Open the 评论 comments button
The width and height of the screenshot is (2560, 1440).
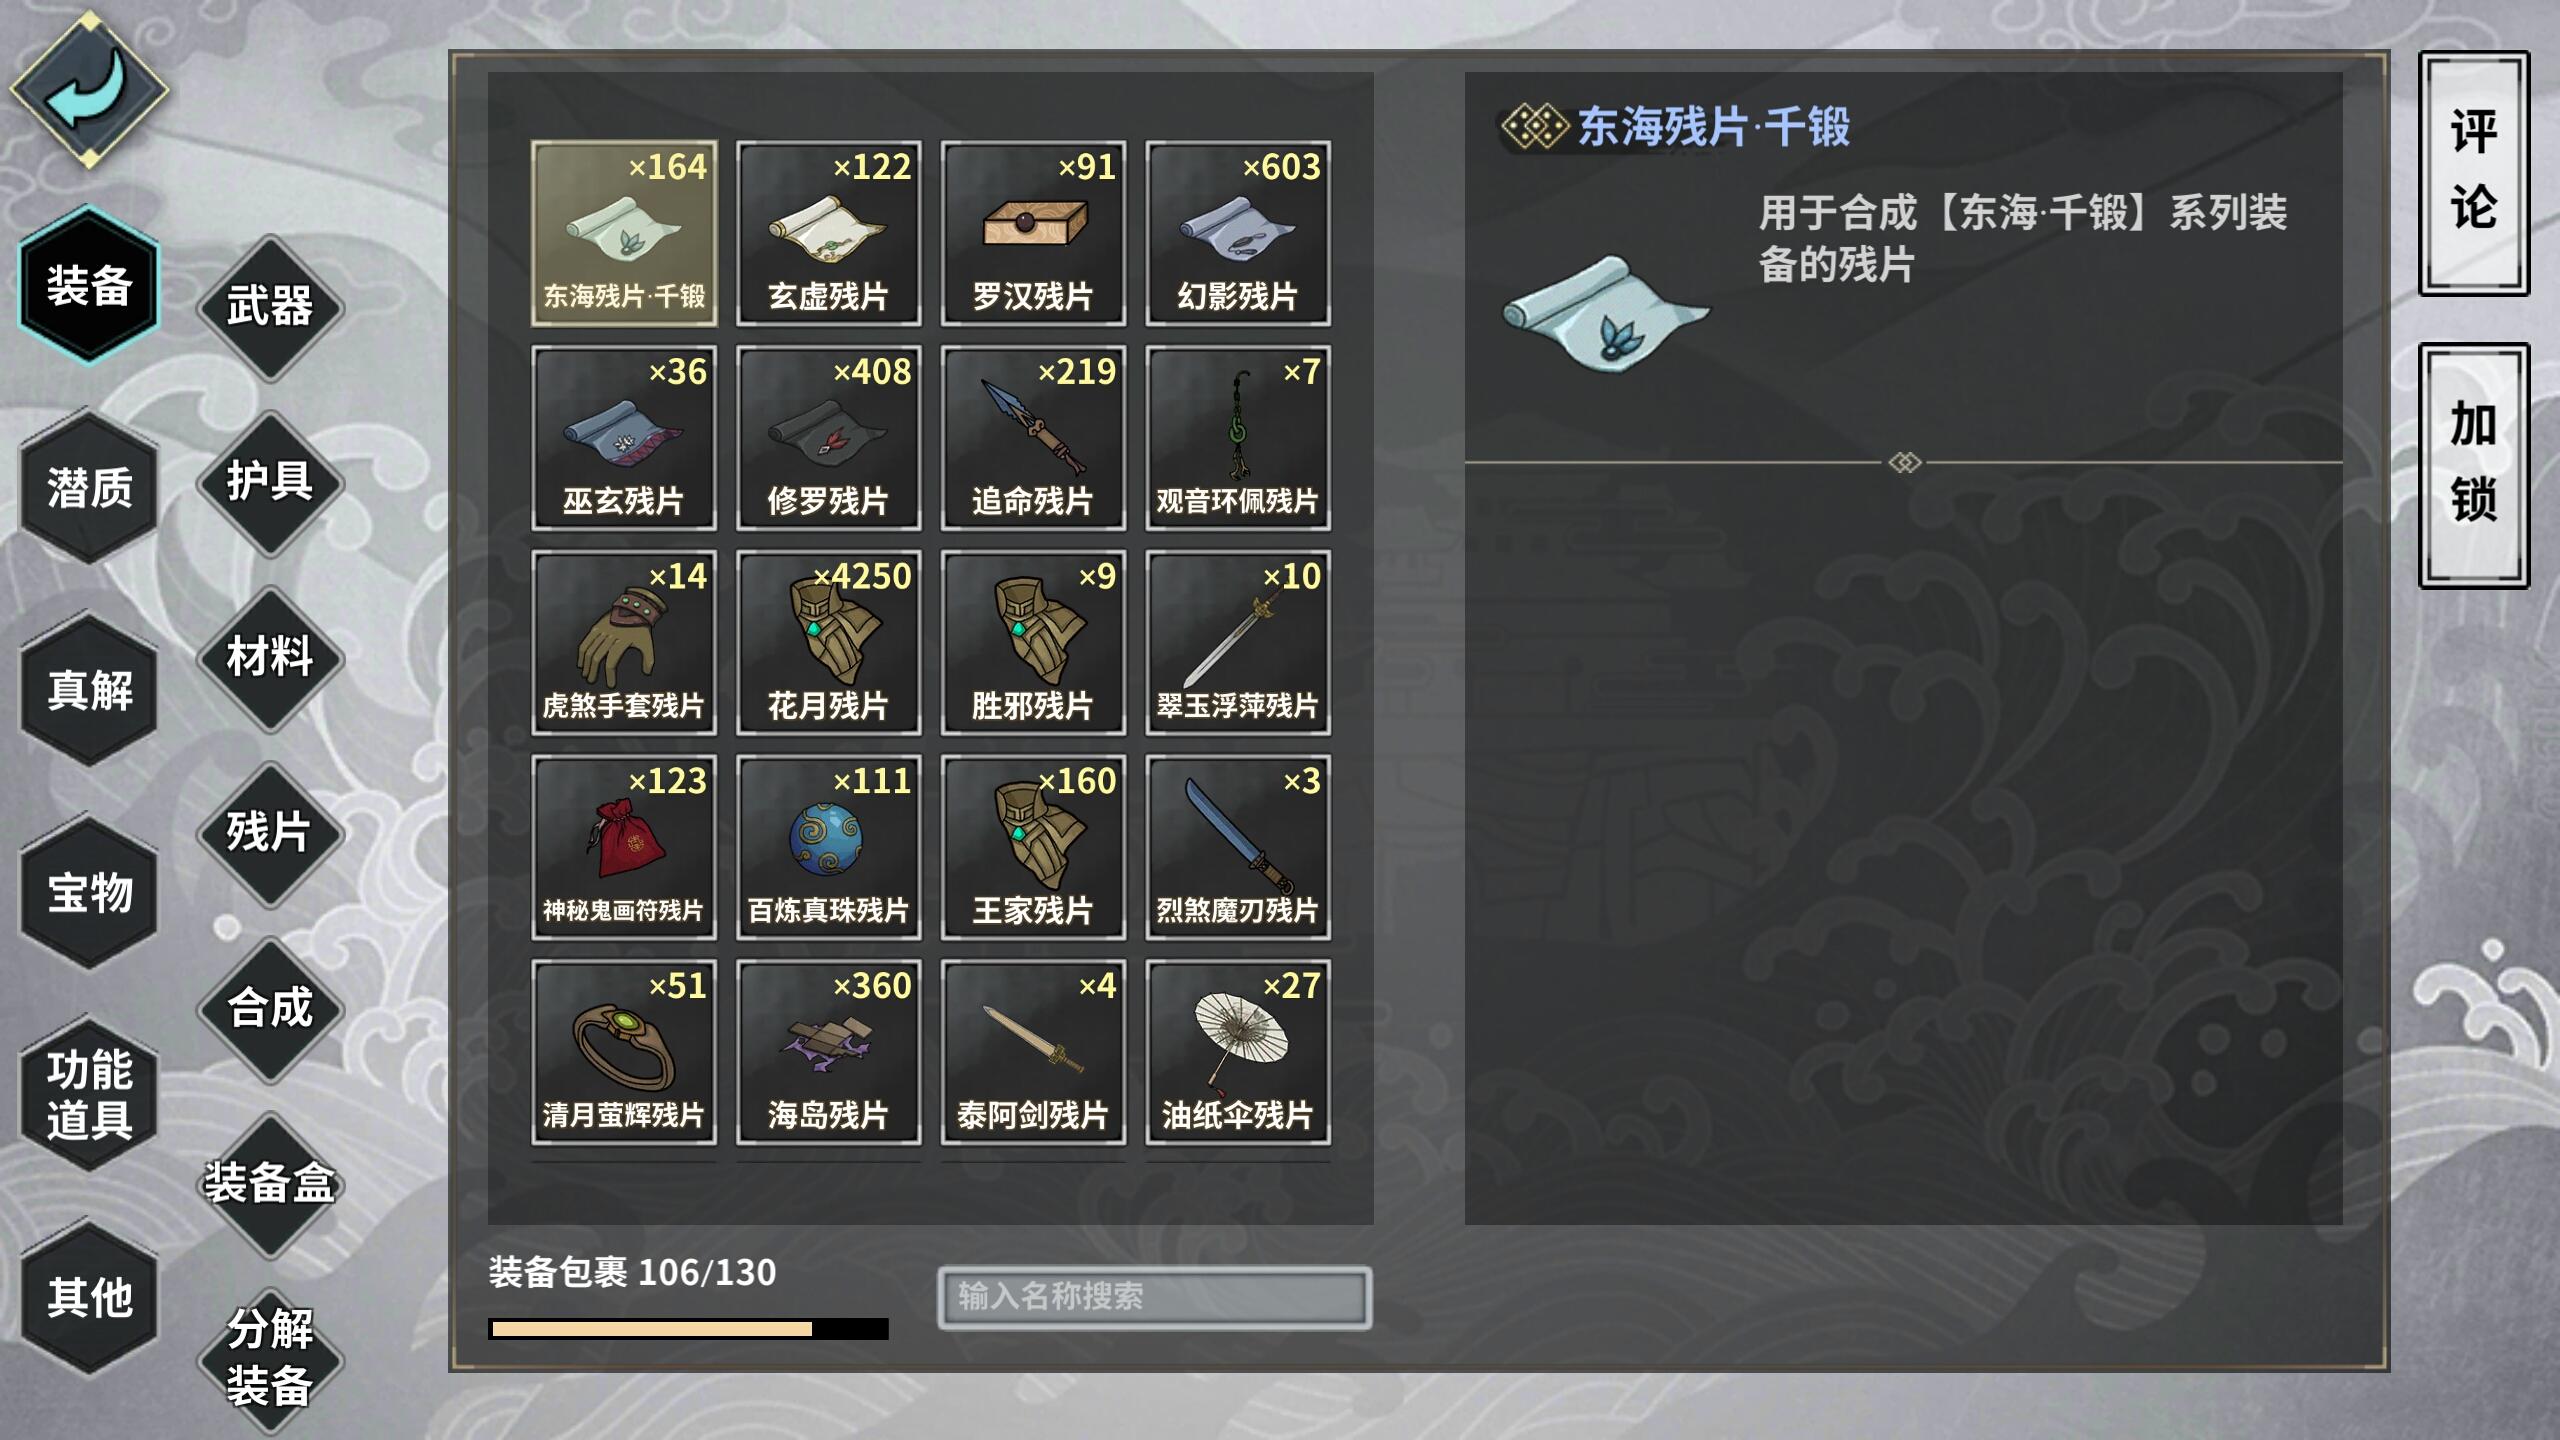coord(2474,173)
